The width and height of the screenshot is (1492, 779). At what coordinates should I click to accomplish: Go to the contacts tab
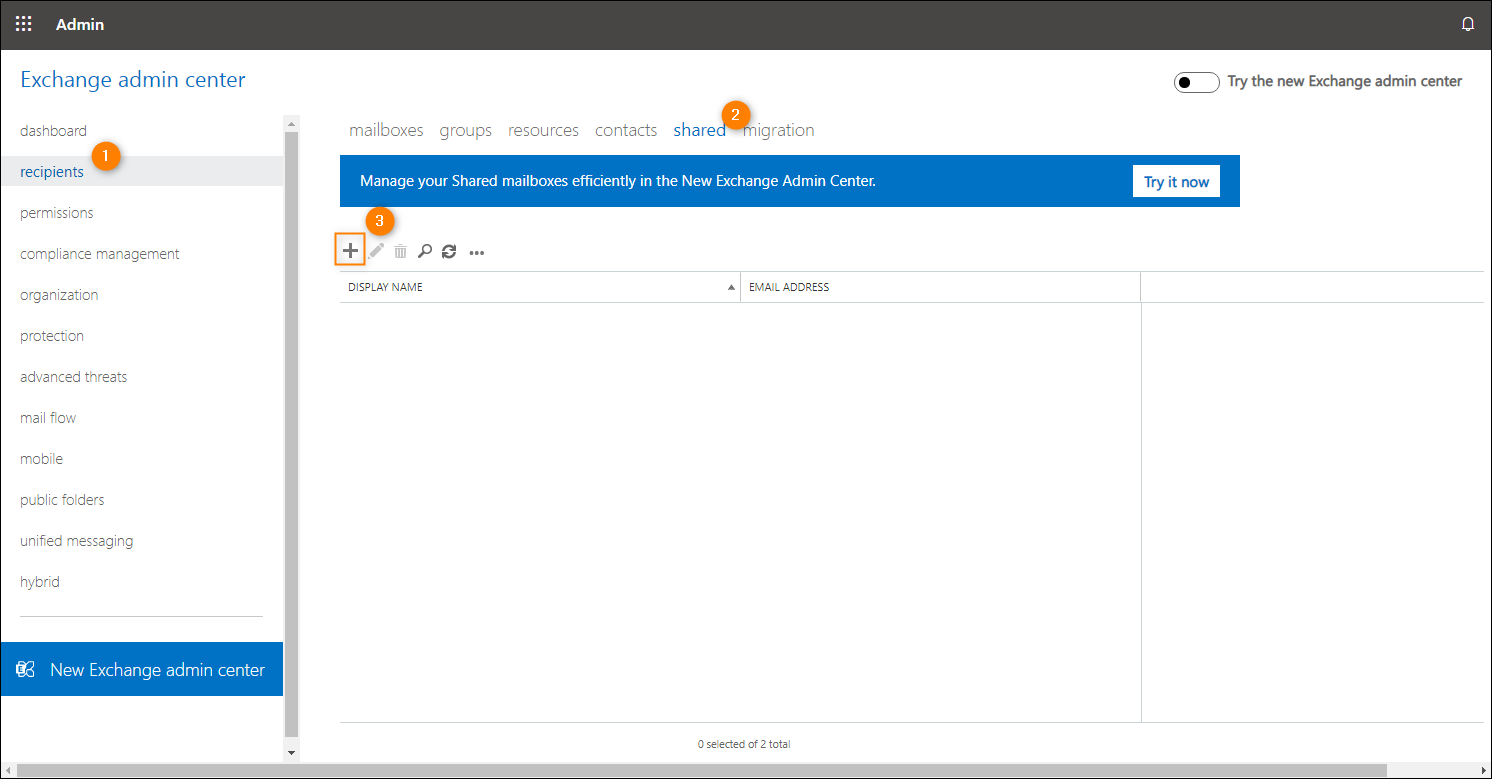point(626,130)
